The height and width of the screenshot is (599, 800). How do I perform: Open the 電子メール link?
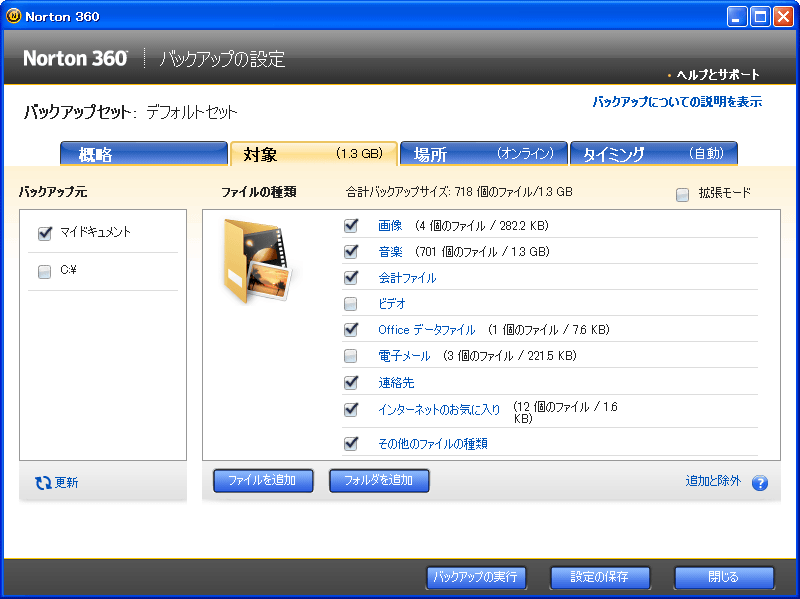click(x=404, y=356)
